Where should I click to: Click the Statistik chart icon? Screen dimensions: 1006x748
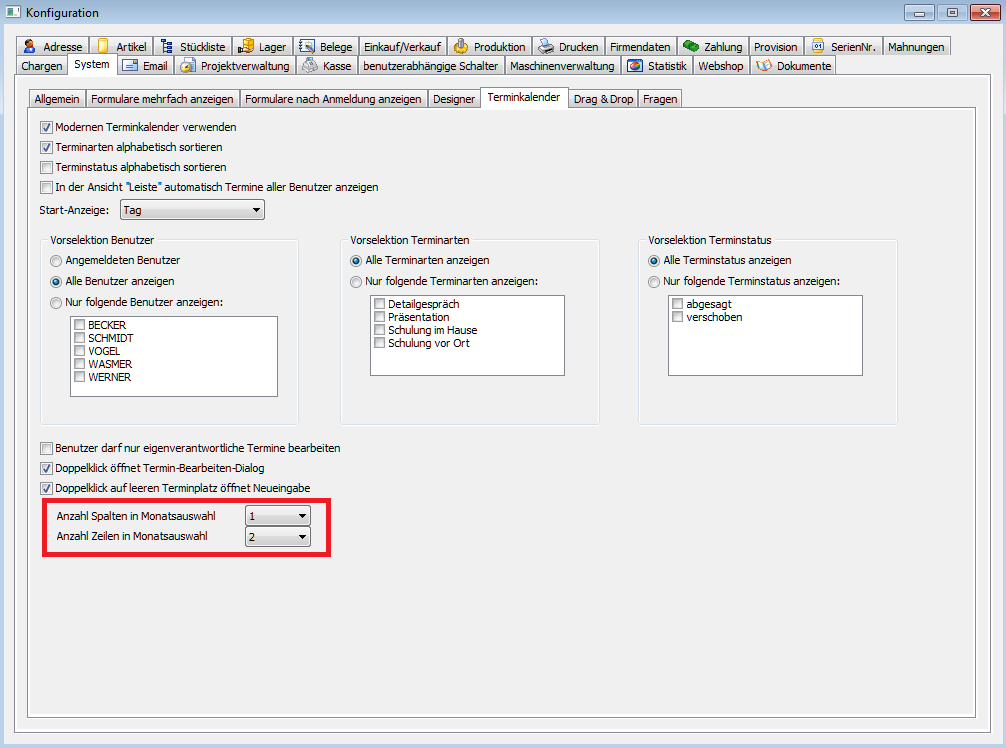(634, 66)
